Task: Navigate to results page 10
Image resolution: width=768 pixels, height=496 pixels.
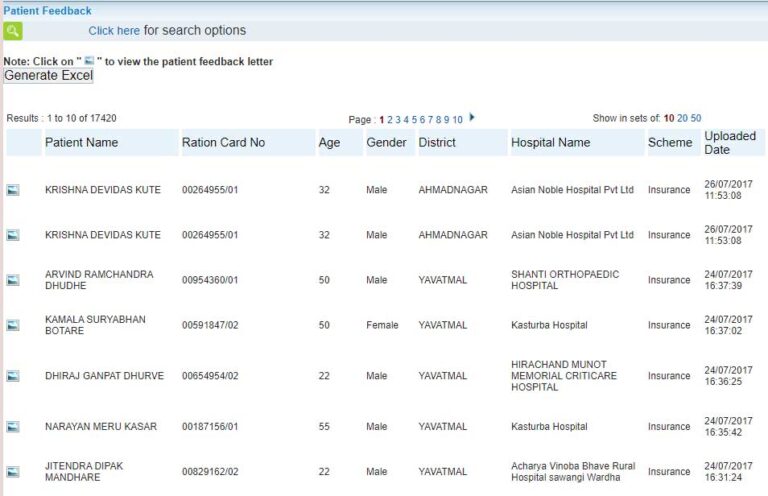Action: pyautogui.click(x=457, y=119)
